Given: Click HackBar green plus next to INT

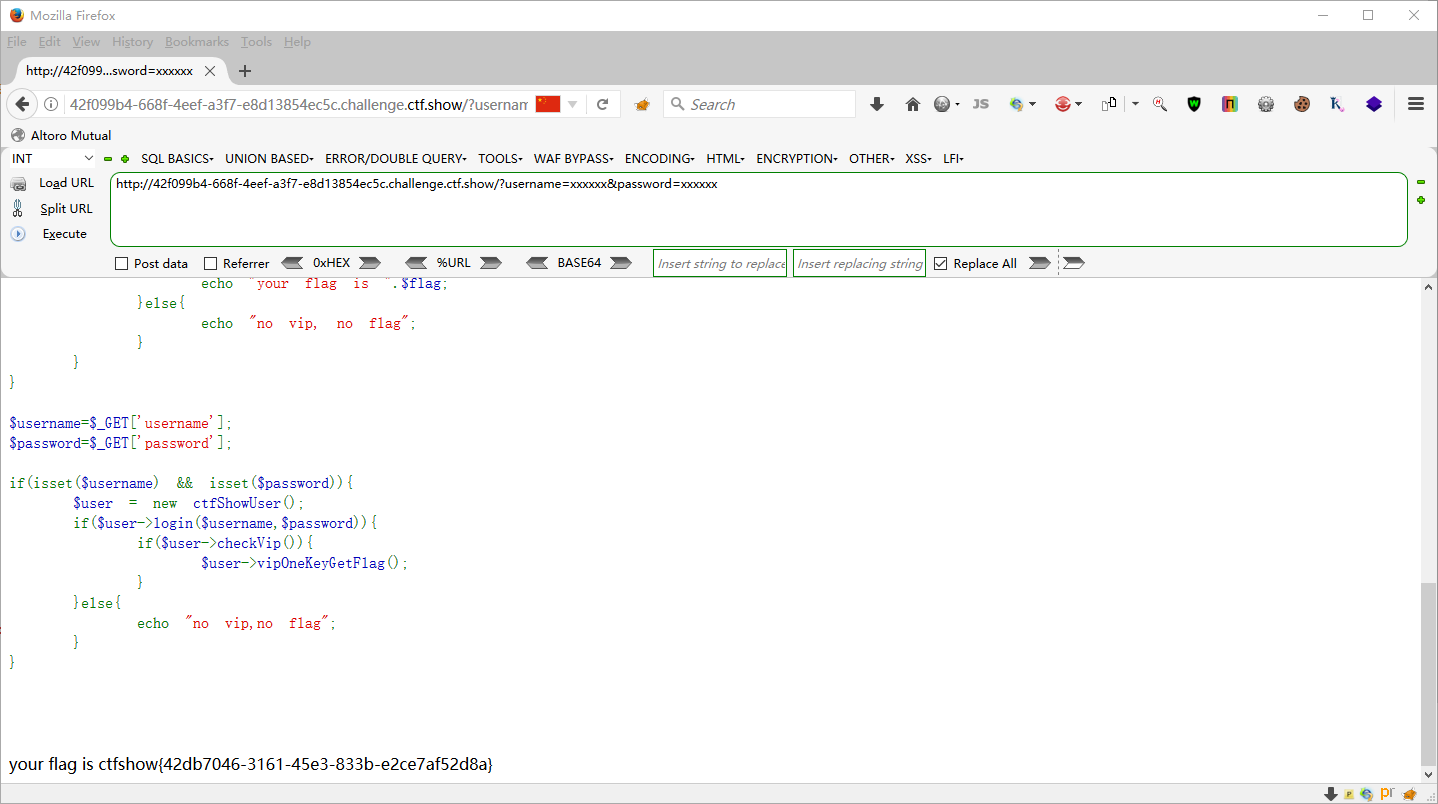Looking at the screenshot, I should point(125,159).
